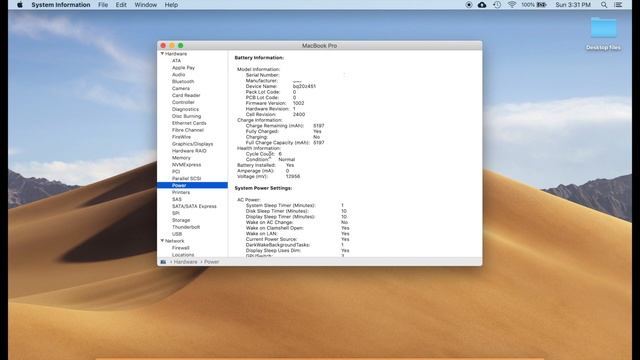This screenshot has width=640, height=360.
Task: Select Bluetooth in the sidebar
Action: (x=183, y=82)
